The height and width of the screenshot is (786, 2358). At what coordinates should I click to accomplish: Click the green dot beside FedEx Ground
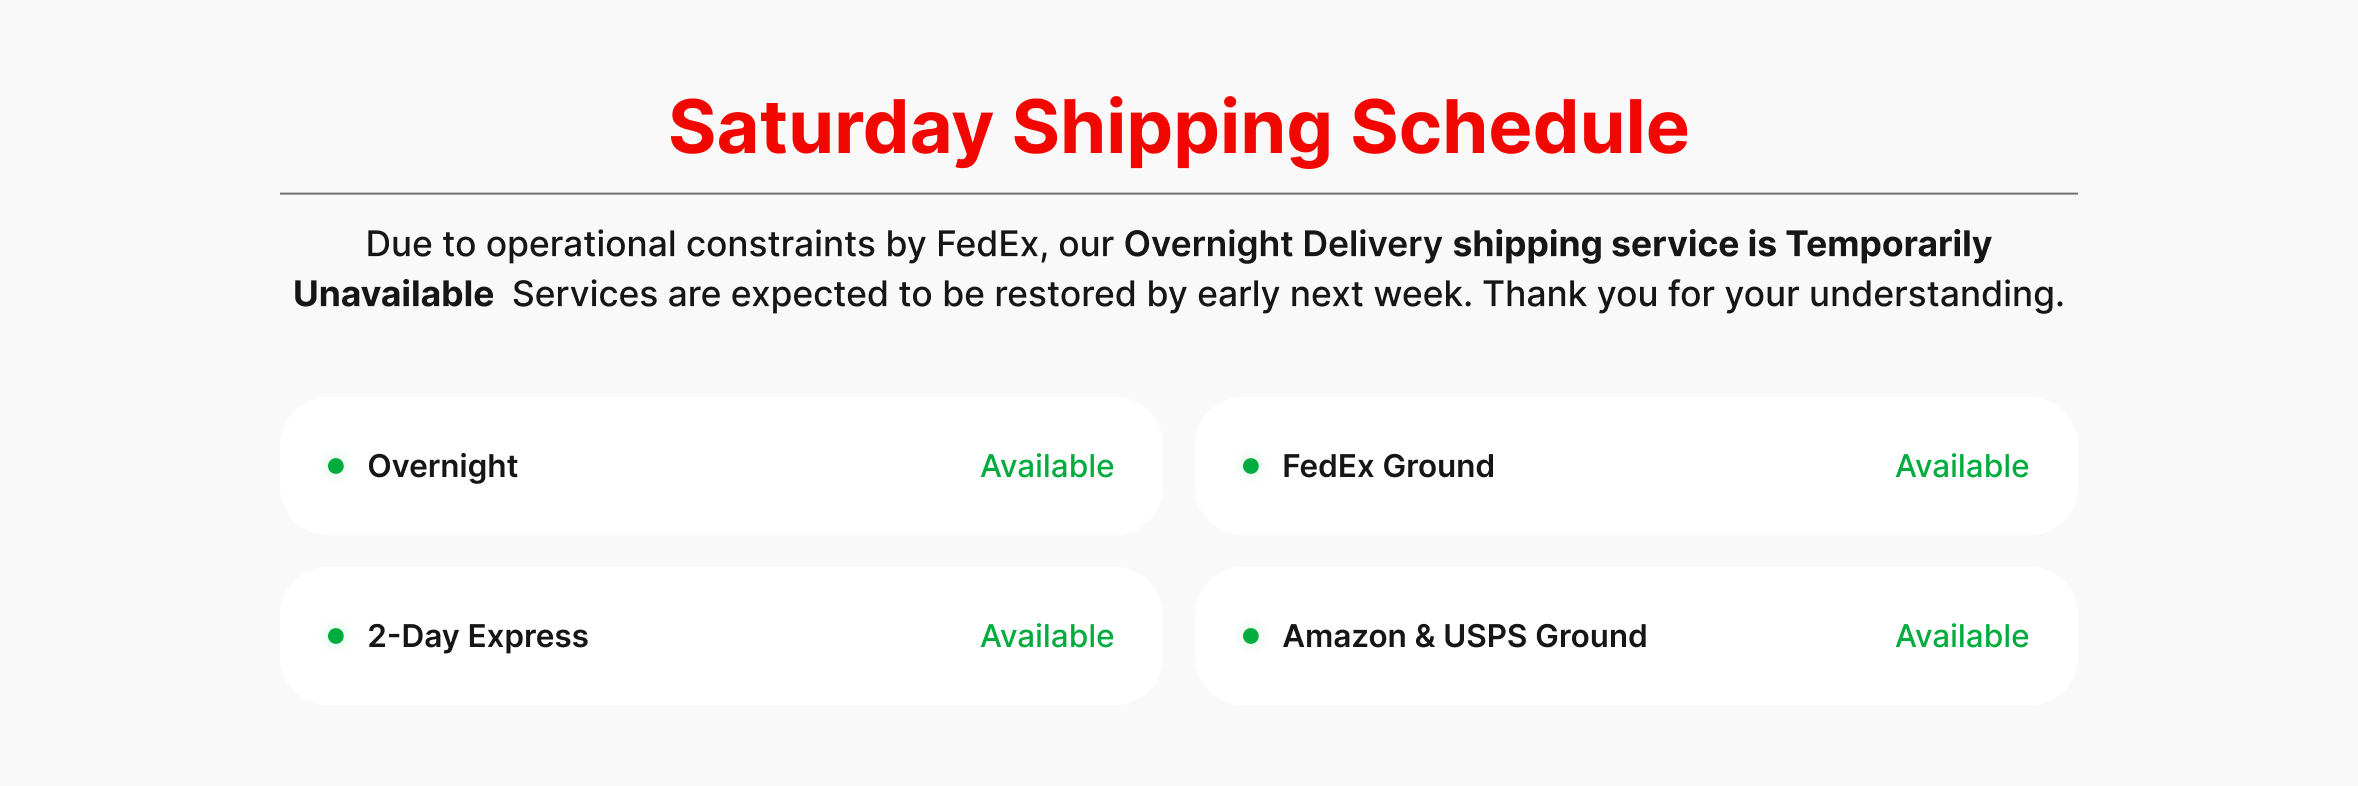click(x=1250, y=466)
